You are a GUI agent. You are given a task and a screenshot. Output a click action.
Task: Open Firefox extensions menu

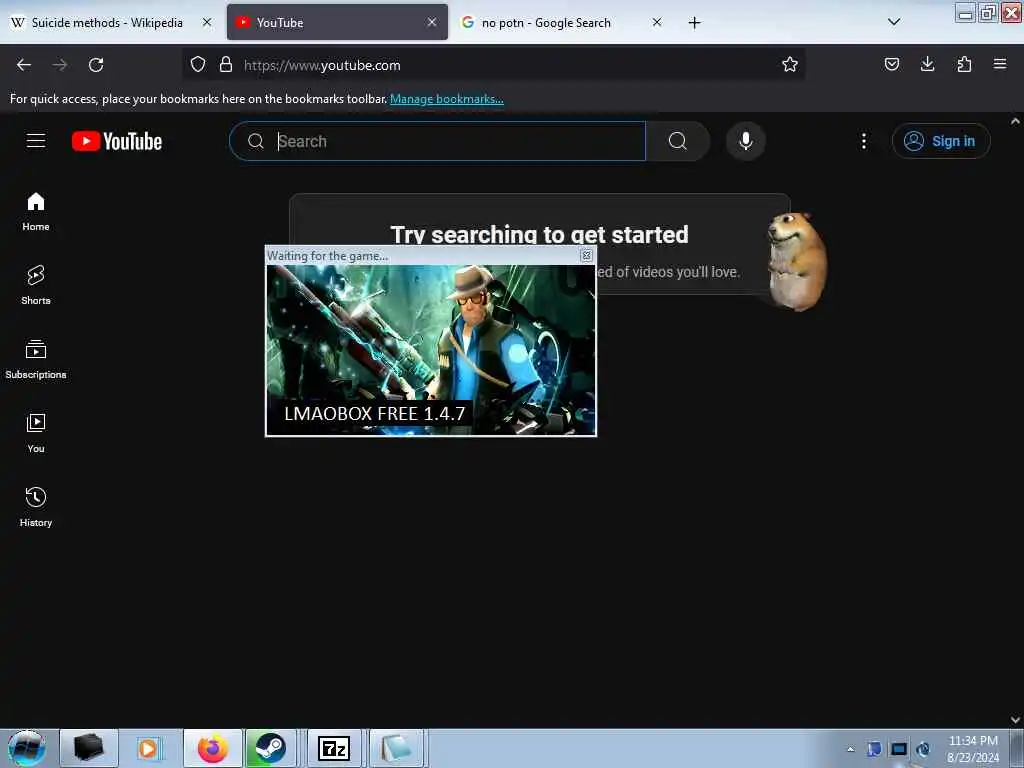click(x=964, y=64)
